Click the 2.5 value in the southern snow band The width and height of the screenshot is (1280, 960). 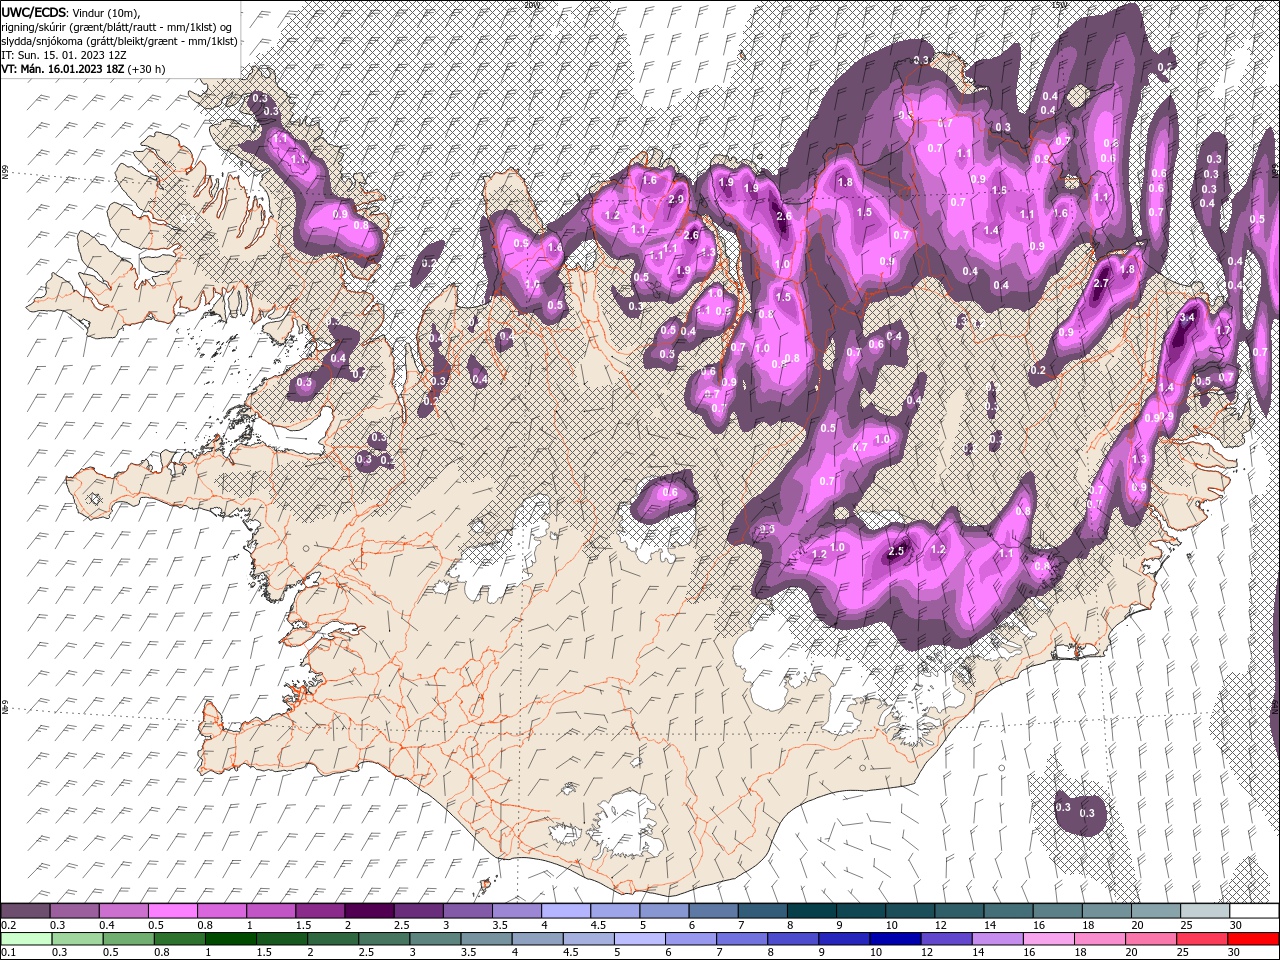[896, 551]
